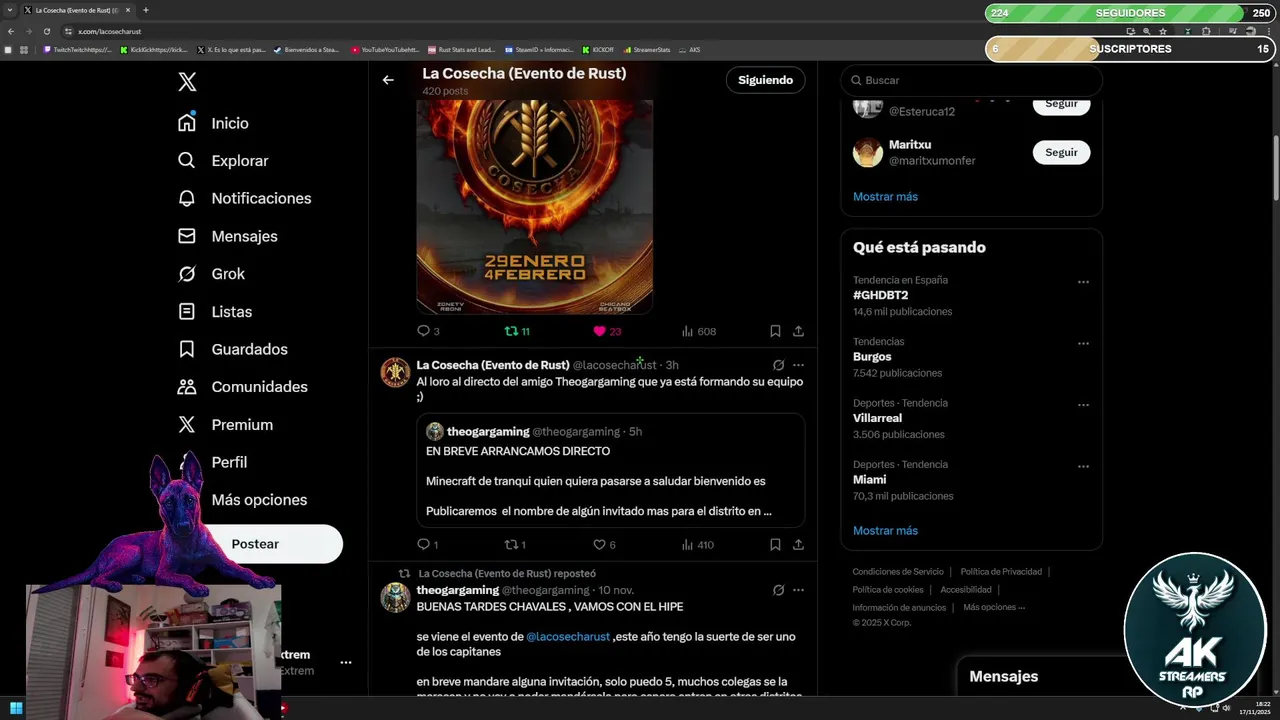
Task: Open the Villarreal trend
Action: (x=877, y=418)
